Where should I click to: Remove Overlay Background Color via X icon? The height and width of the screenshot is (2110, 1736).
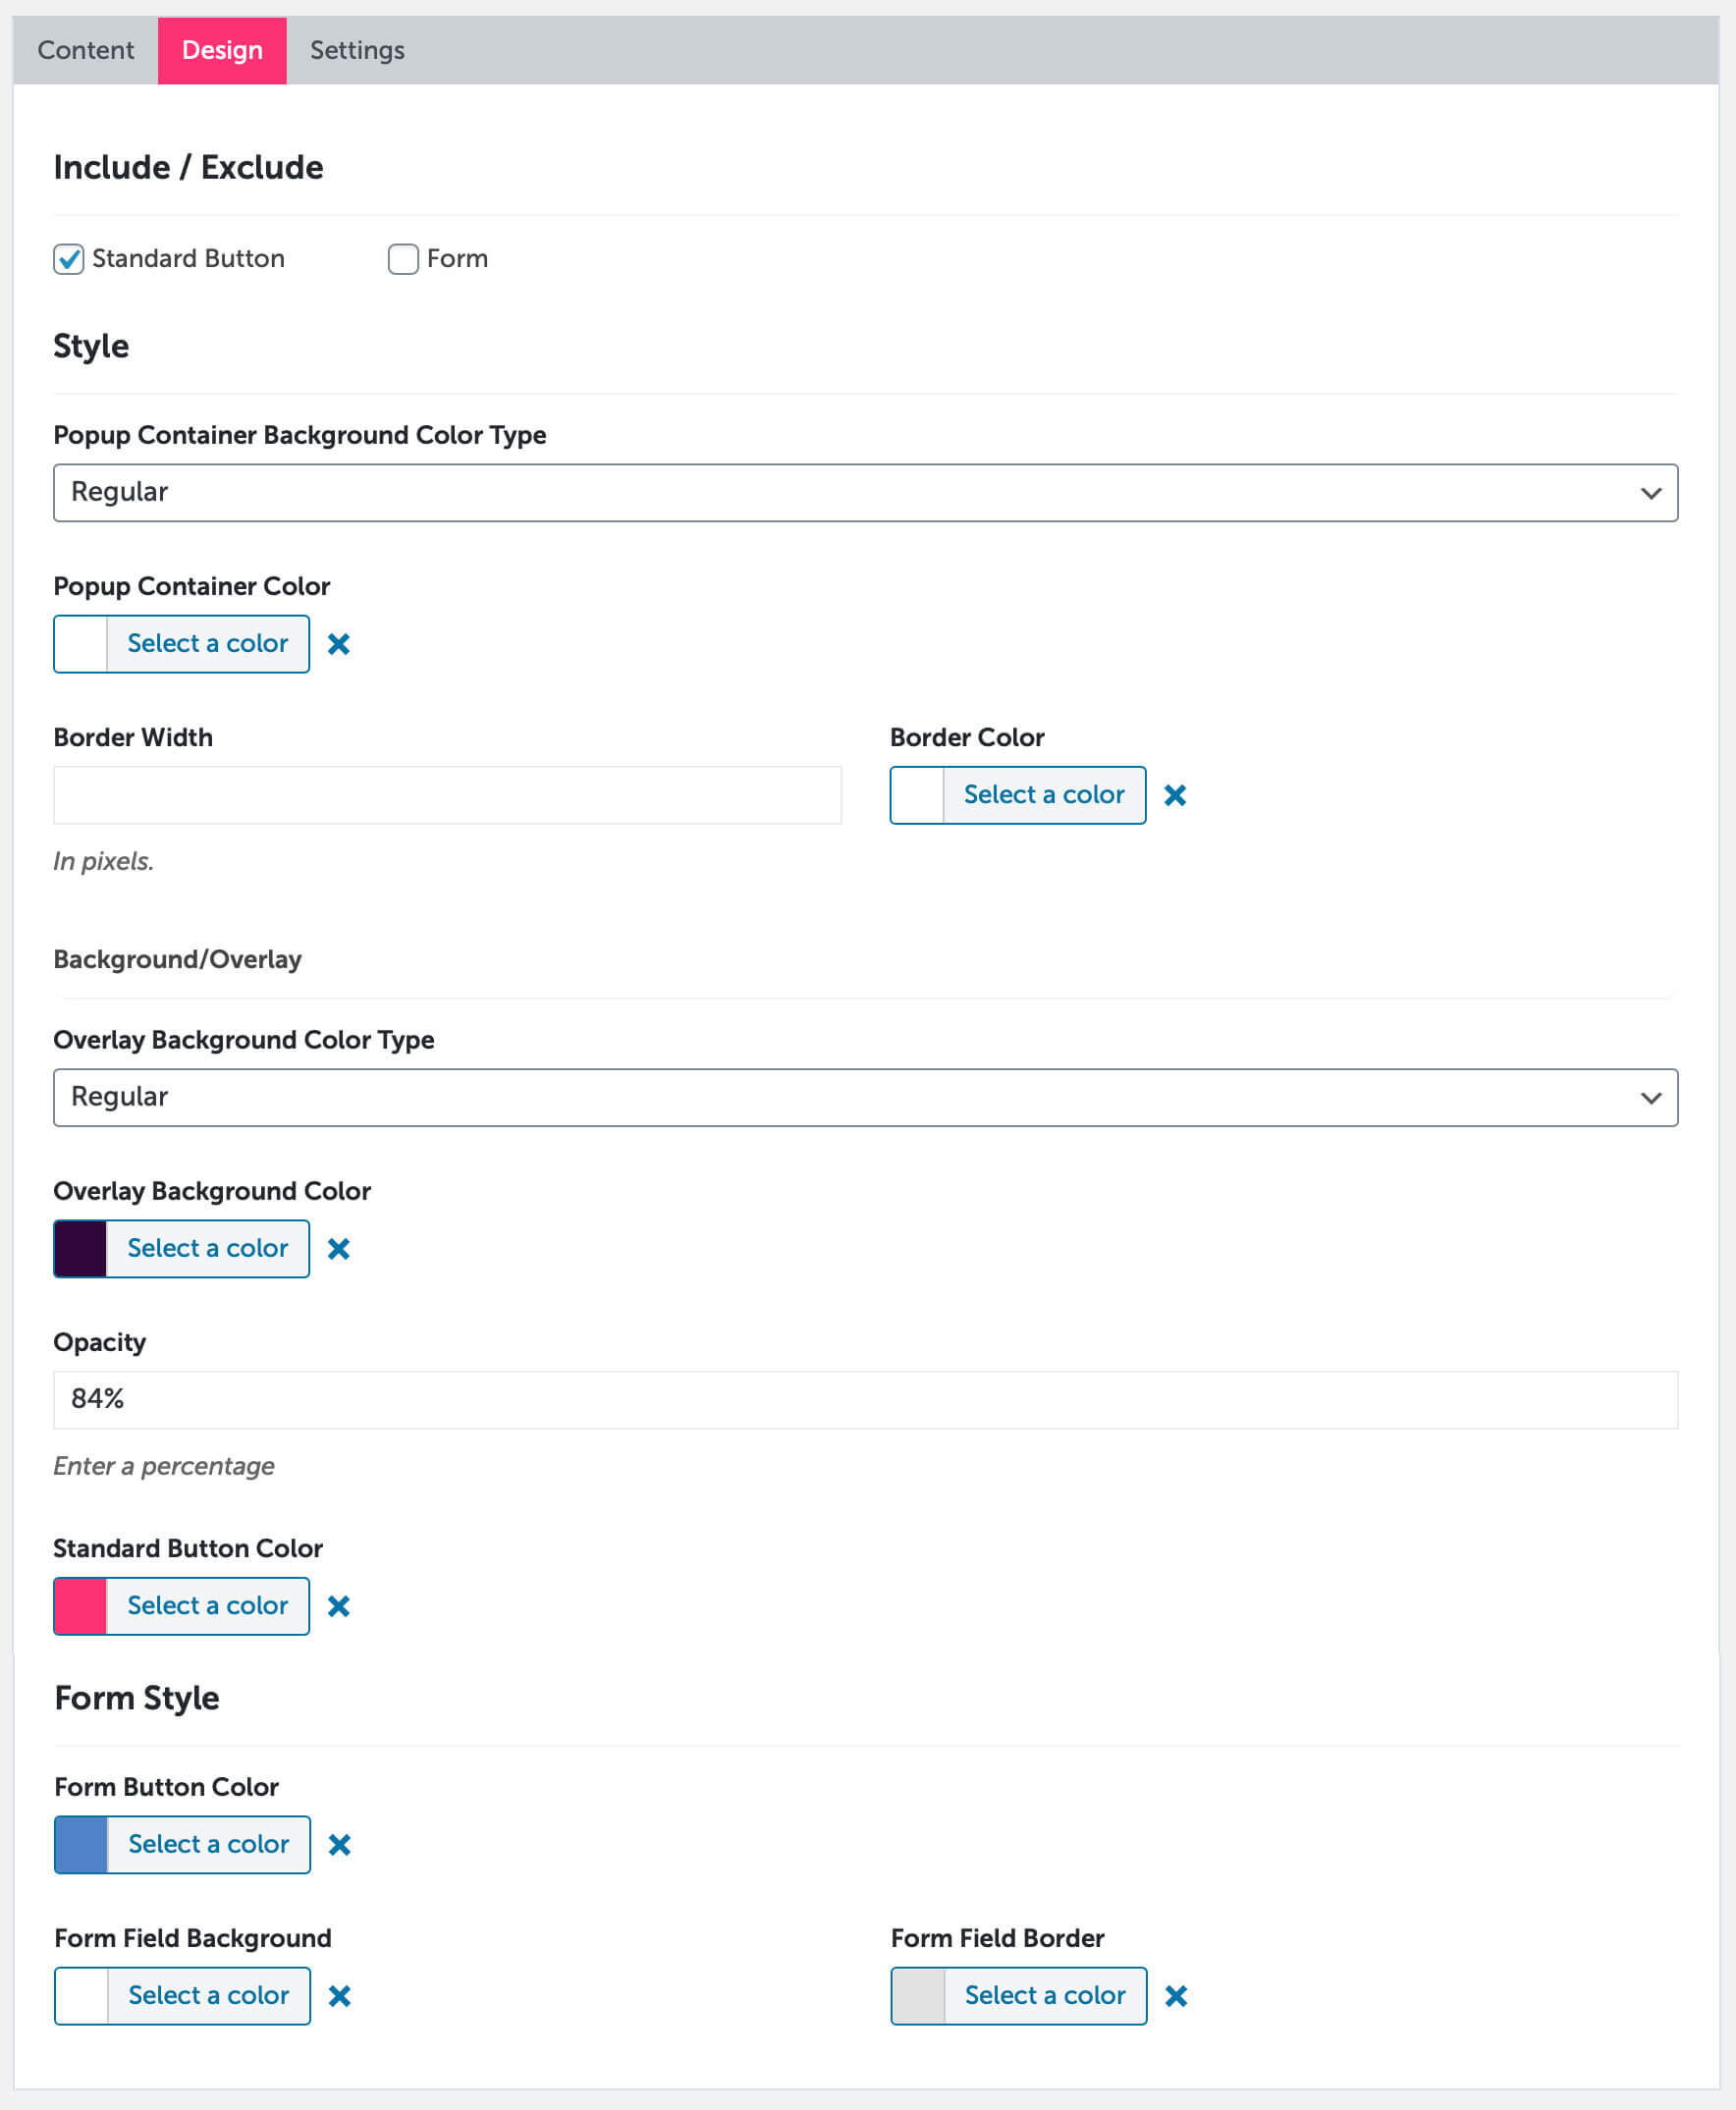[339, 1249]
